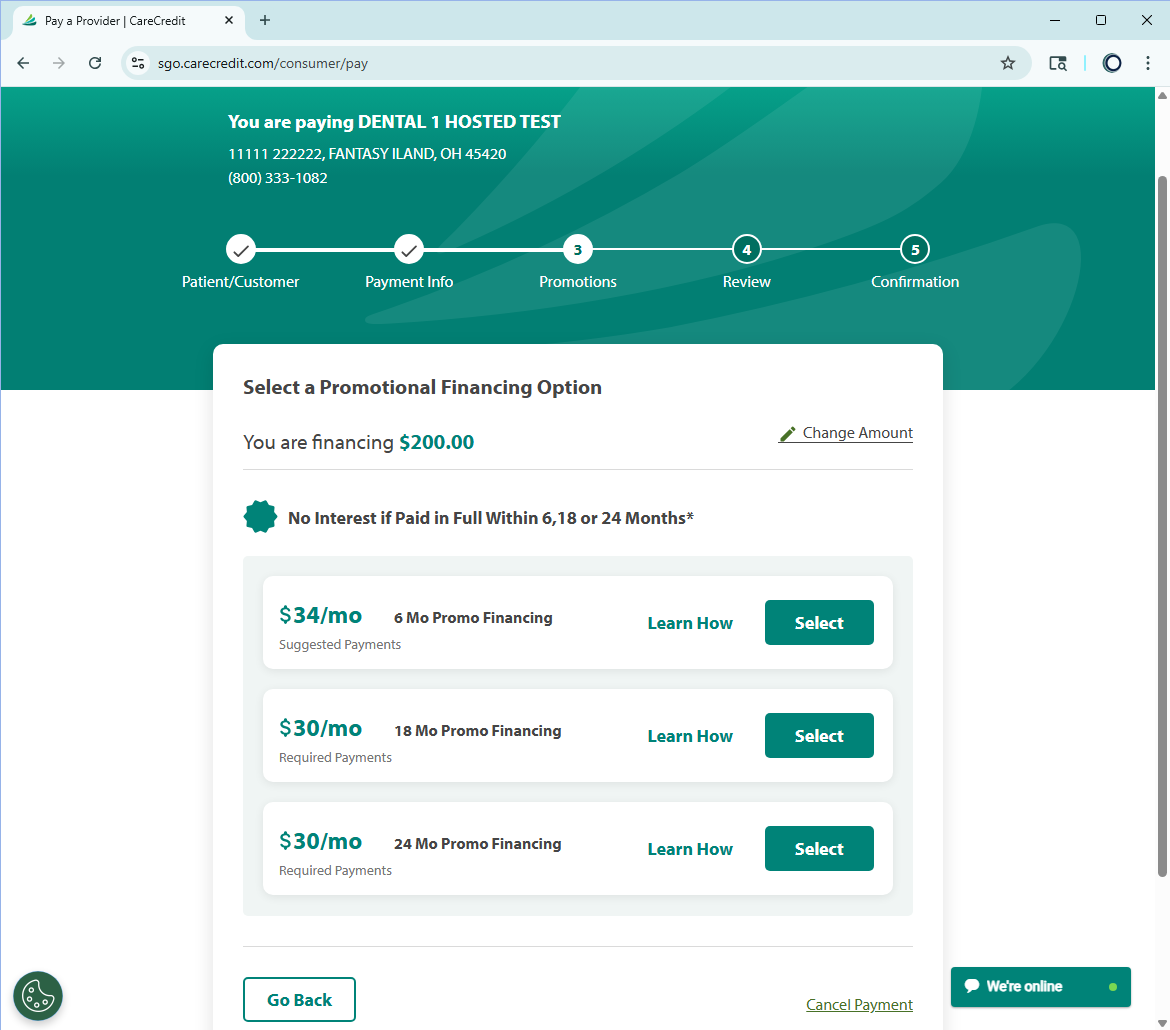Click the Review step 4 circle
Viewport: 1170px width, 1030px height.
click(746, 250)
